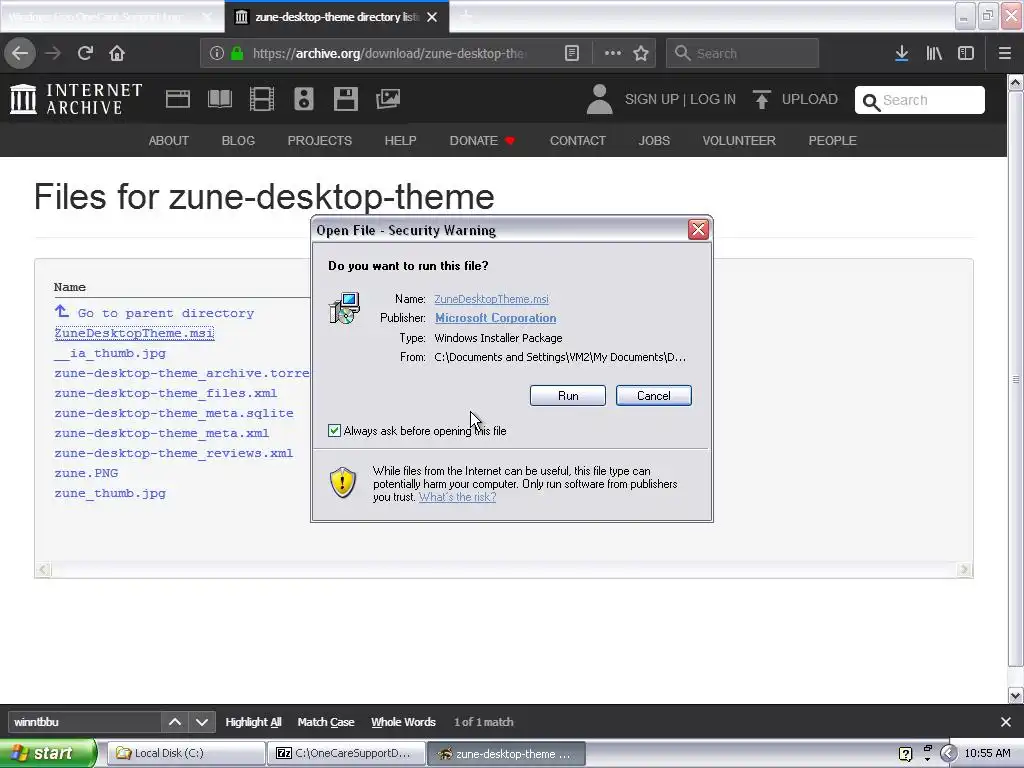Click LOG IN link
This screenshot has height=768, width=1024.
(712, 99)
